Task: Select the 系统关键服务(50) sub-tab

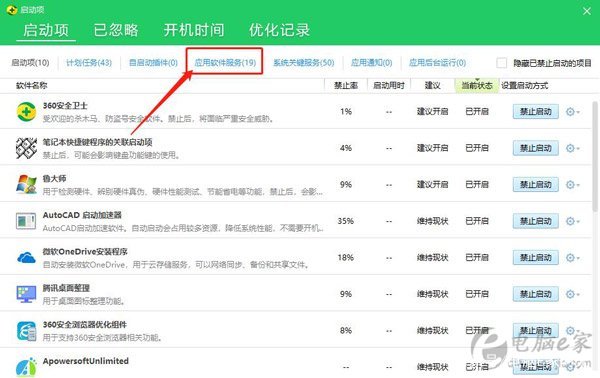Action: [303, 63]
